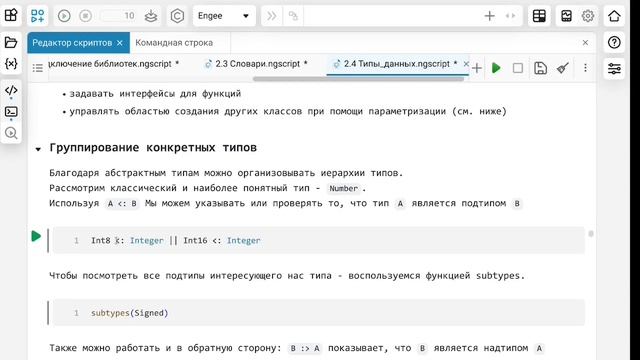Open the script editor code icon
640x360 pixels.
[x=11, y=90]
